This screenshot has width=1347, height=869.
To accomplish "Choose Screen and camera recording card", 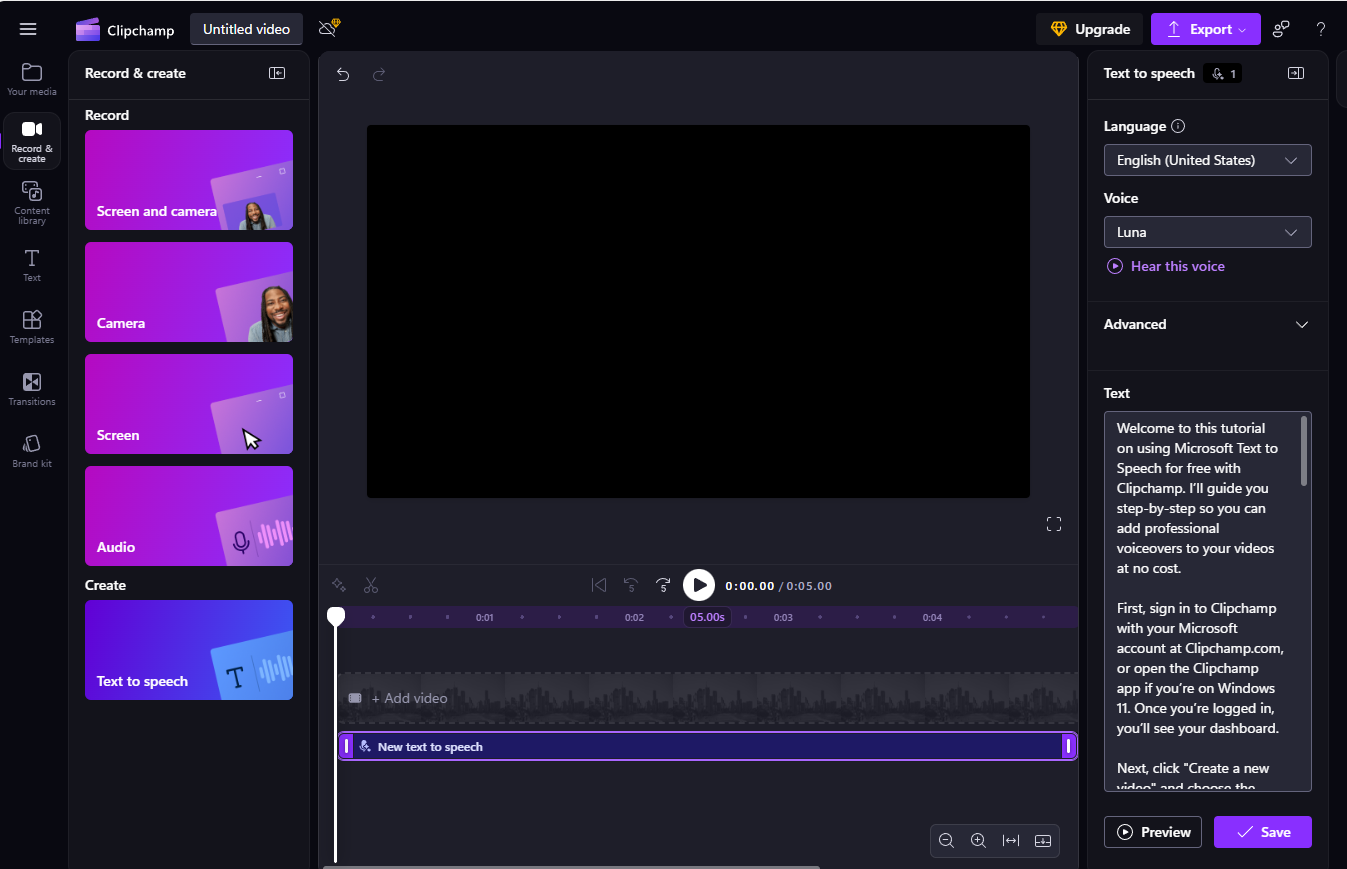I will 189,180.
